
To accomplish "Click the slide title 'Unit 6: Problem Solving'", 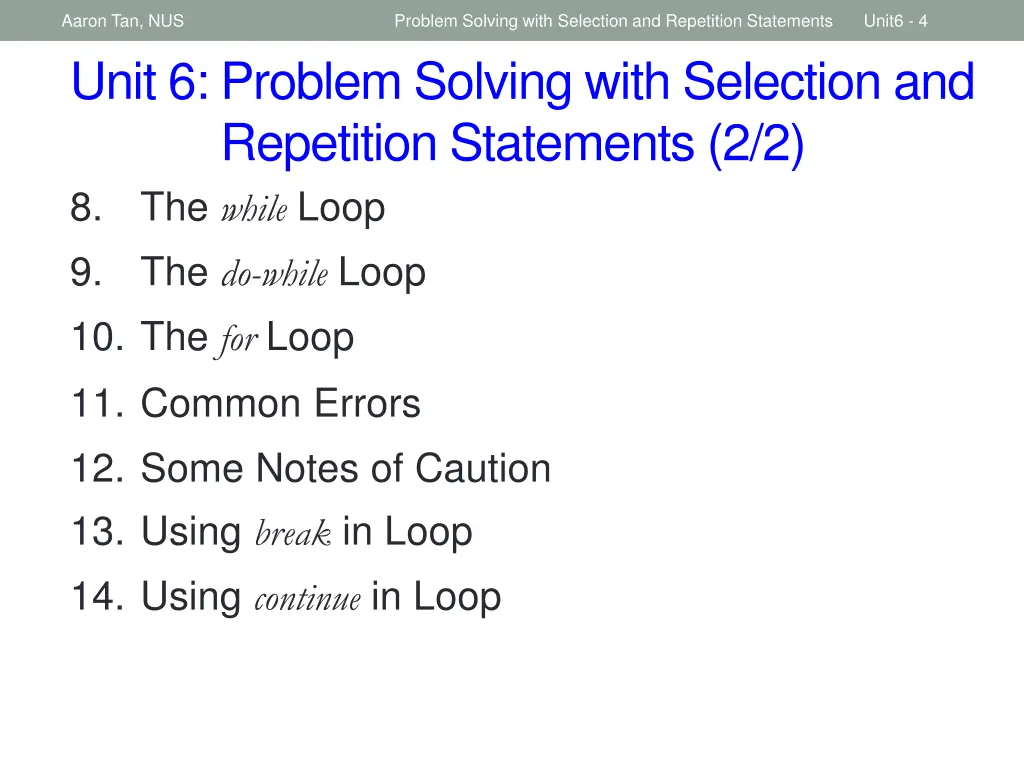I will pos(522,82).
